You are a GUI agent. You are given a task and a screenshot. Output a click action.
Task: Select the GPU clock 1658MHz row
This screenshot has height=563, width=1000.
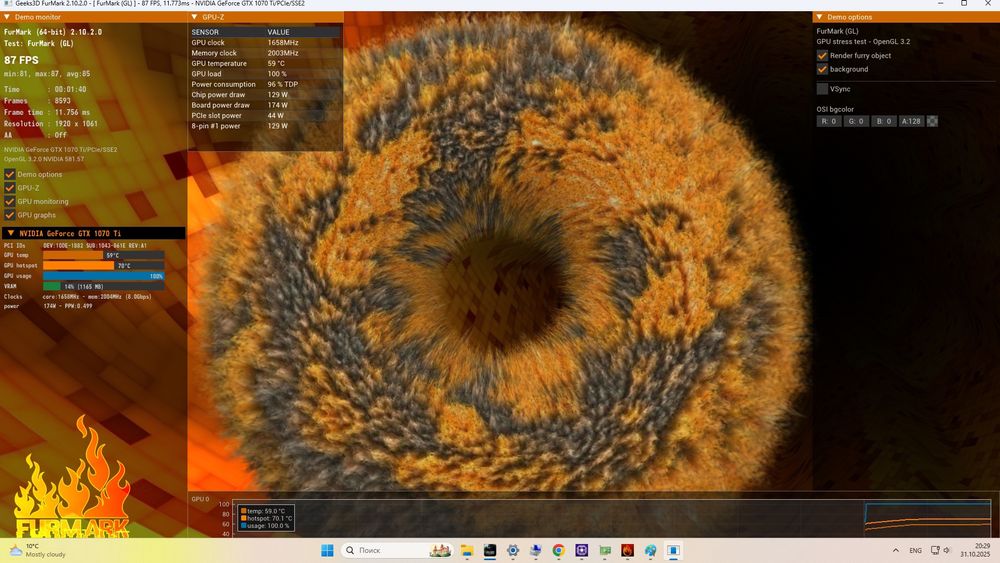coord(265,43)
